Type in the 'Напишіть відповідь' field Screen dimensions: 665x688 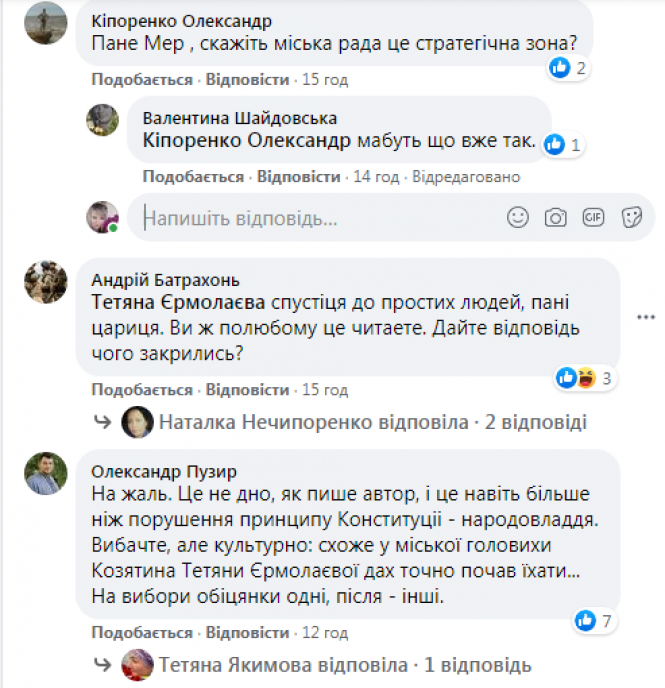[x=320, y=216]
